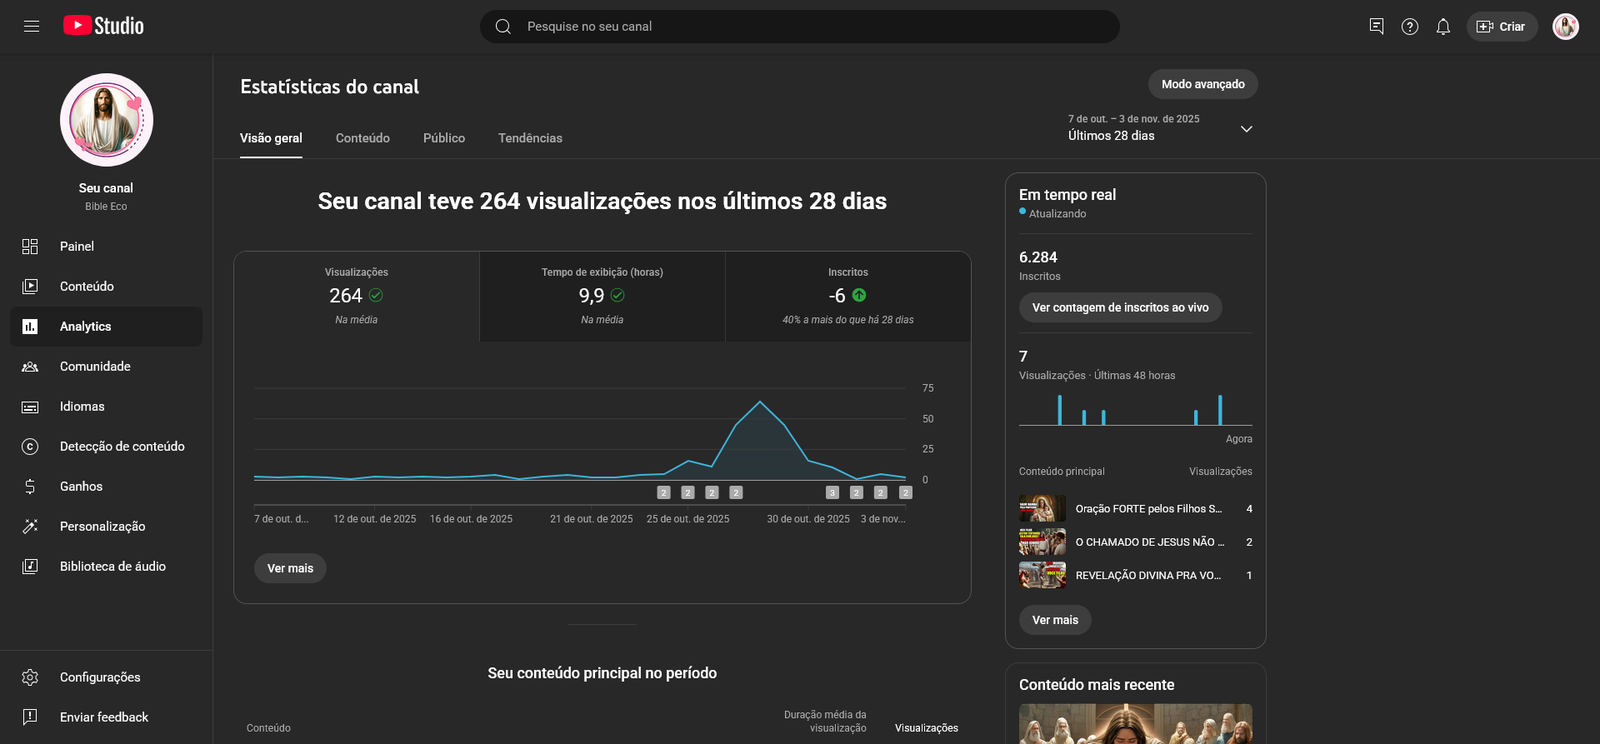Click the YouTube Studio logo
1600x744 pixels.
pos(104,26)
